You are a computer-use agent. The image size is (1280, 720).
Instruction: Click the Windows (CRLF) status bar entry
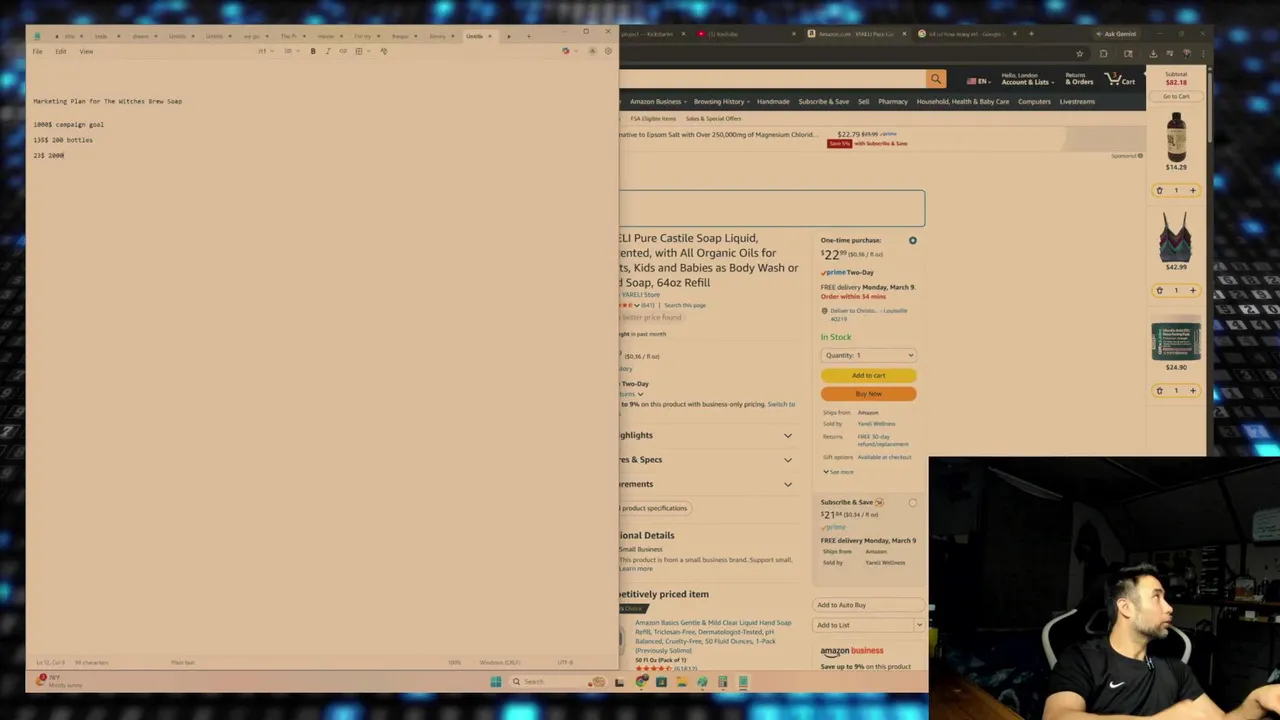pyautogui.click(x=499, y=662)
